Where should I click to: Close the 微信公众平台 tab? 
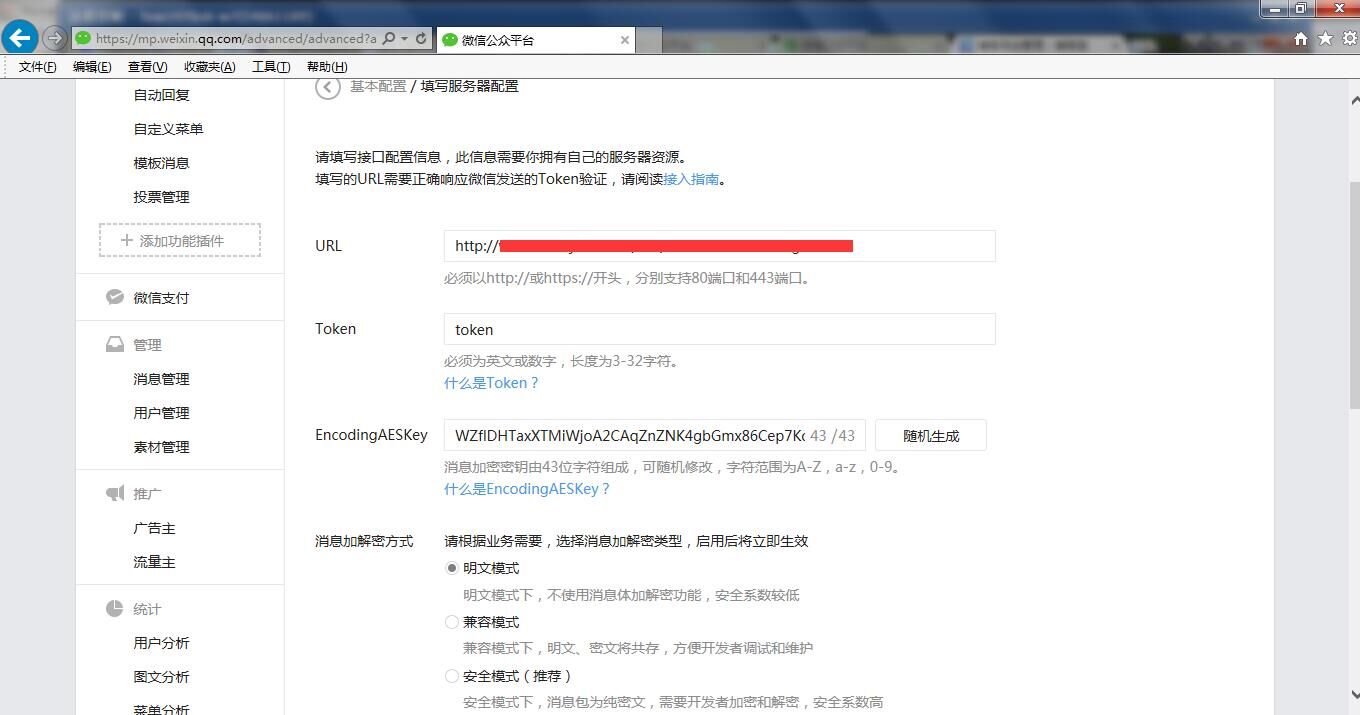[x=625, y=40]
